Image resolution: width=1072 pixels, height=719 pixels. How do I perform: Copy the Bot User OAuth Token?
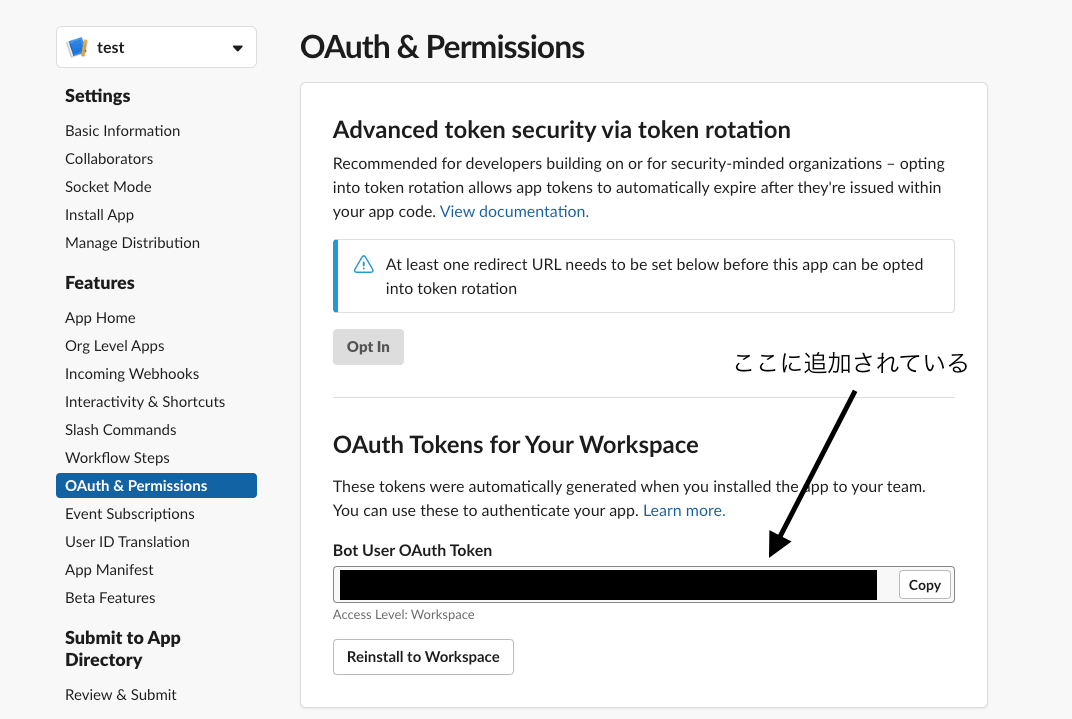(923, 585)
